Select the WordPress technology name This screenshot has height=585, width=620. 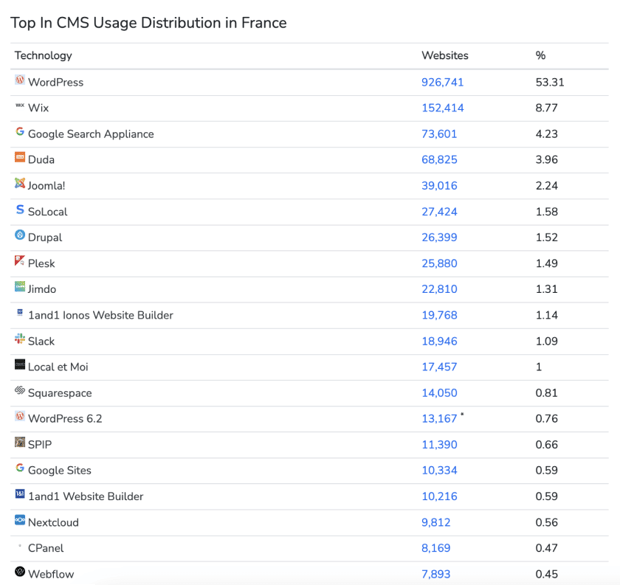pyautogui.click(x=56, y=82)
